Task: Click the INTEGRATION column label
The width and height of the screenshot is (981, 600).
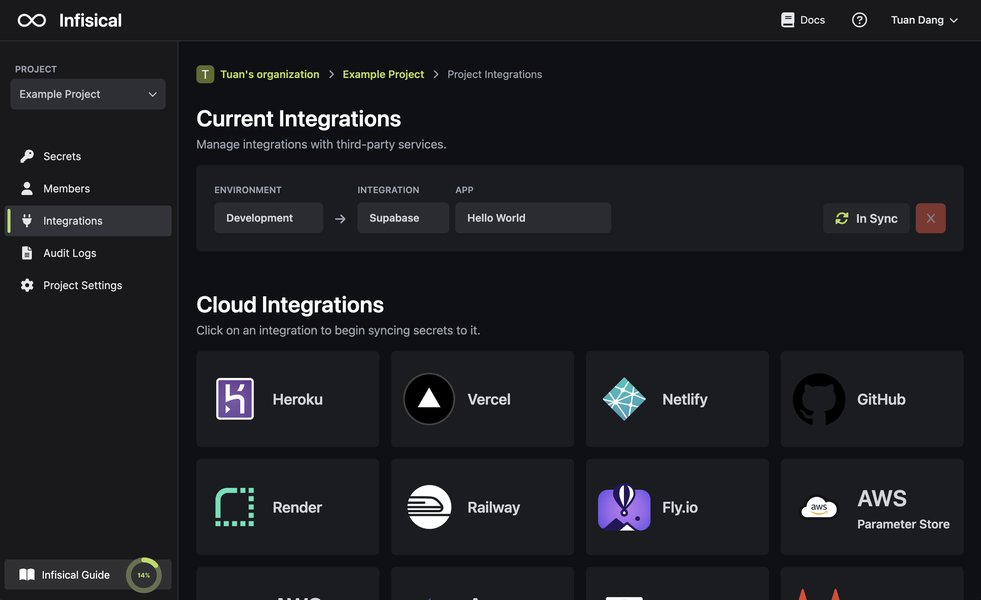Action: (x=389, y=190)
